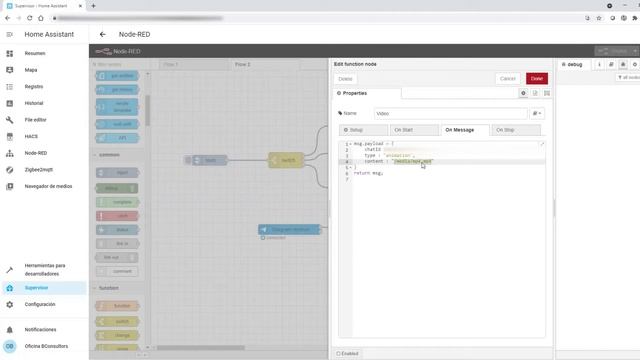Bookmark page with star icon
Screen dimensions: 640x360
599,18
